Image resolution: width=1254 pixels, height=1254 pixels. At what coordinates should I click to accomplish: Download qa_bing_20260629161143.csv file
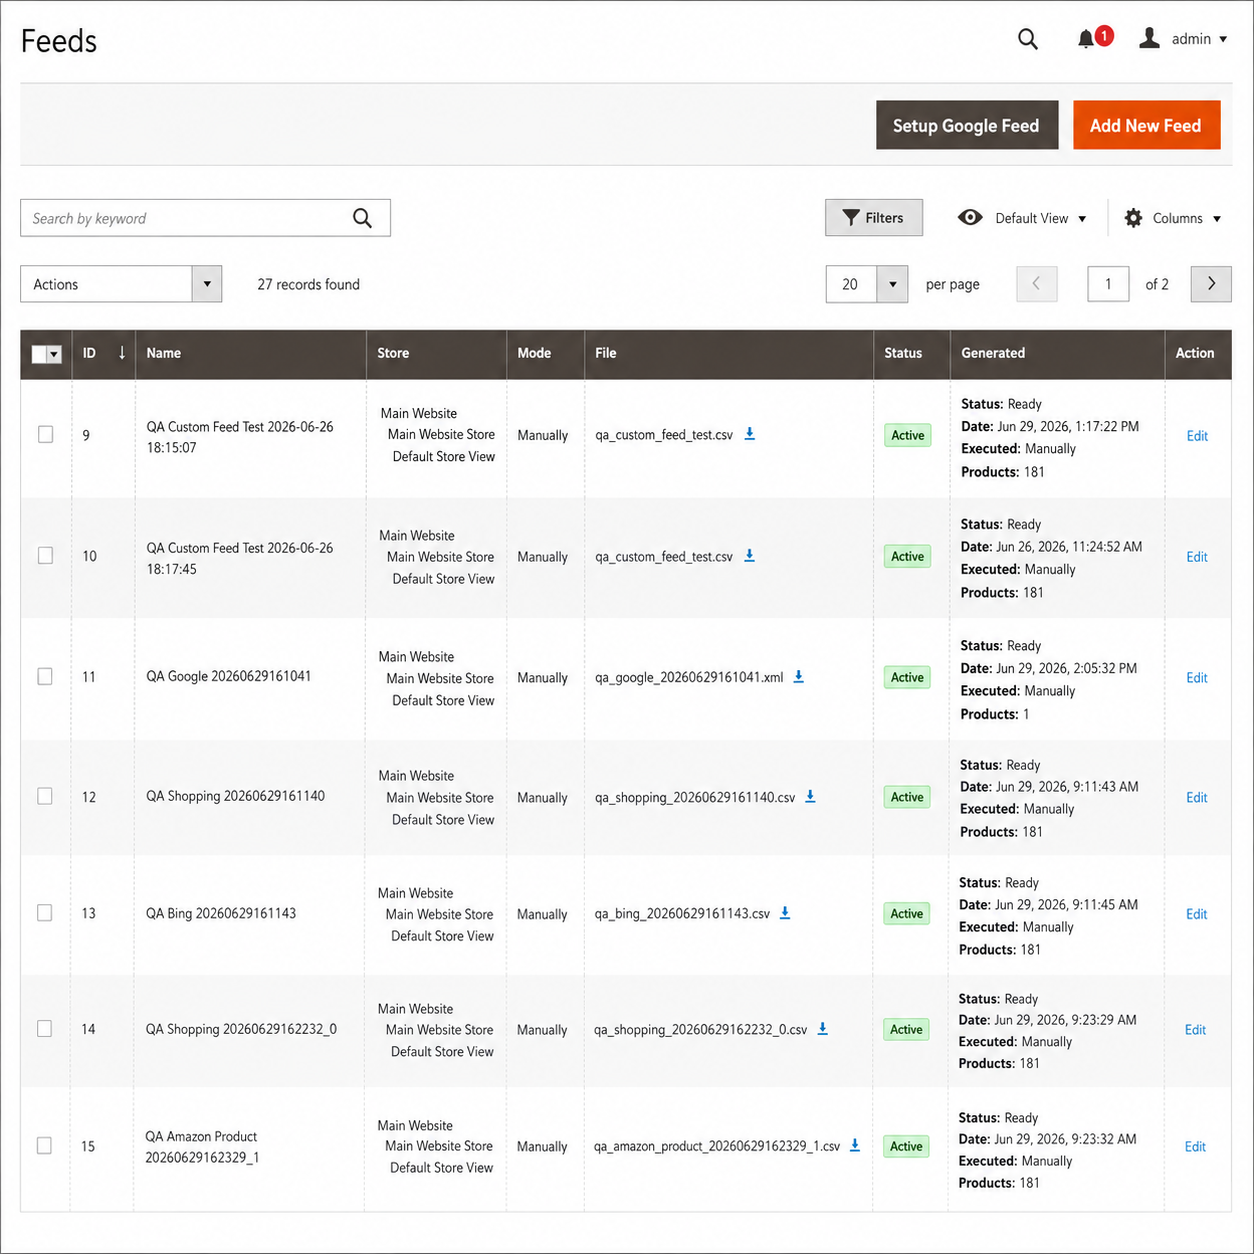click(785, 913)
